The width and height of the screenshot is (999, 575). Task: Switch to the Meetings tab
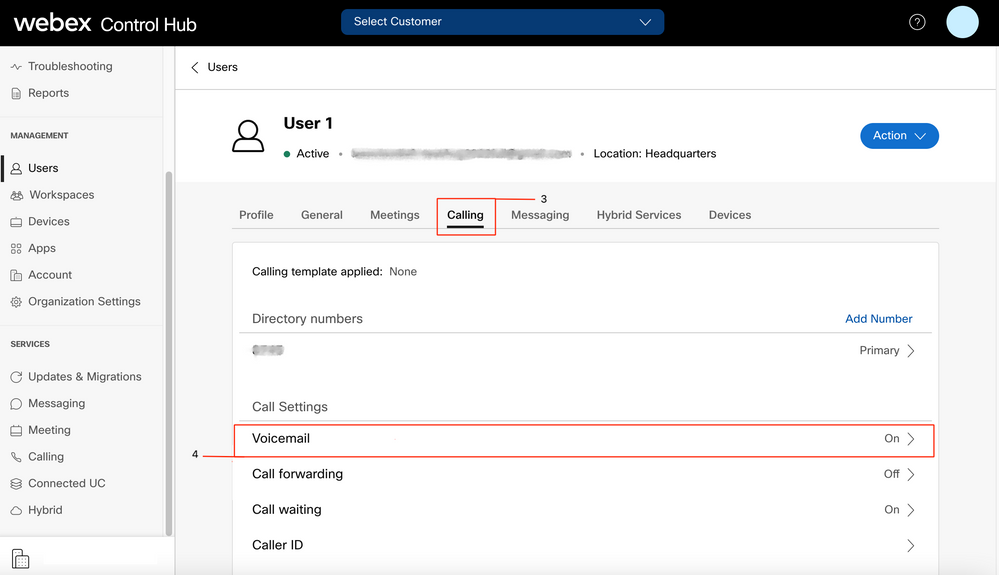click(395, 215)
